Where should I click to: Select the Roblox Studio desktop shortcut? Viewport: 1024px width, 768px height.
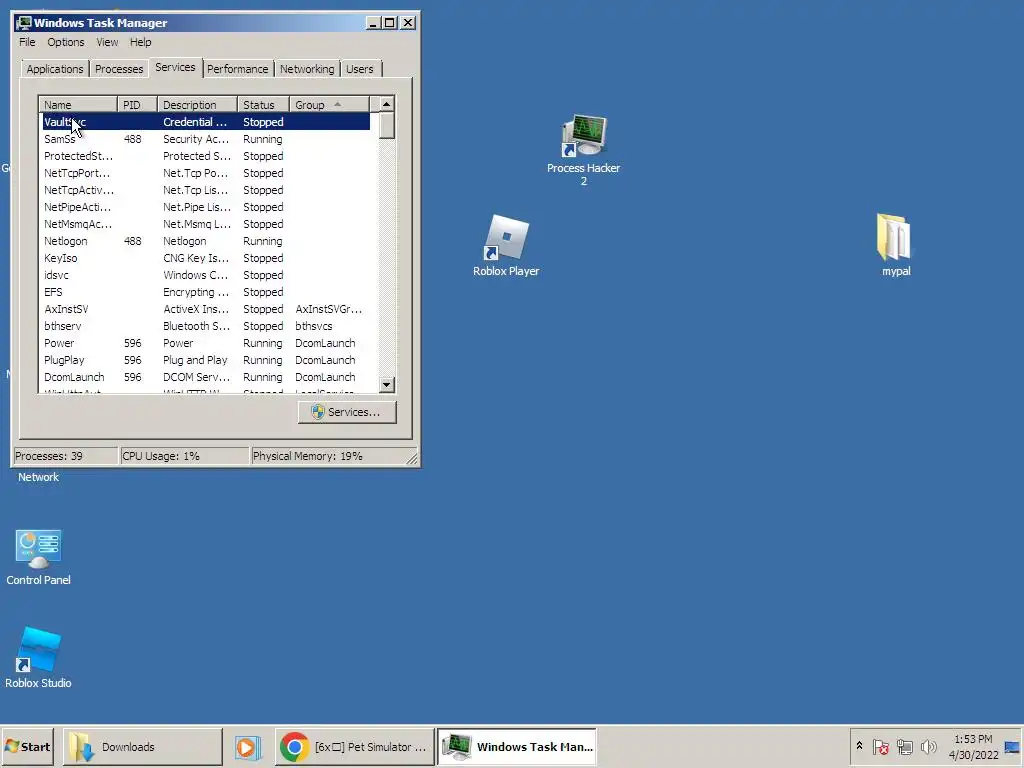point(38,658)
